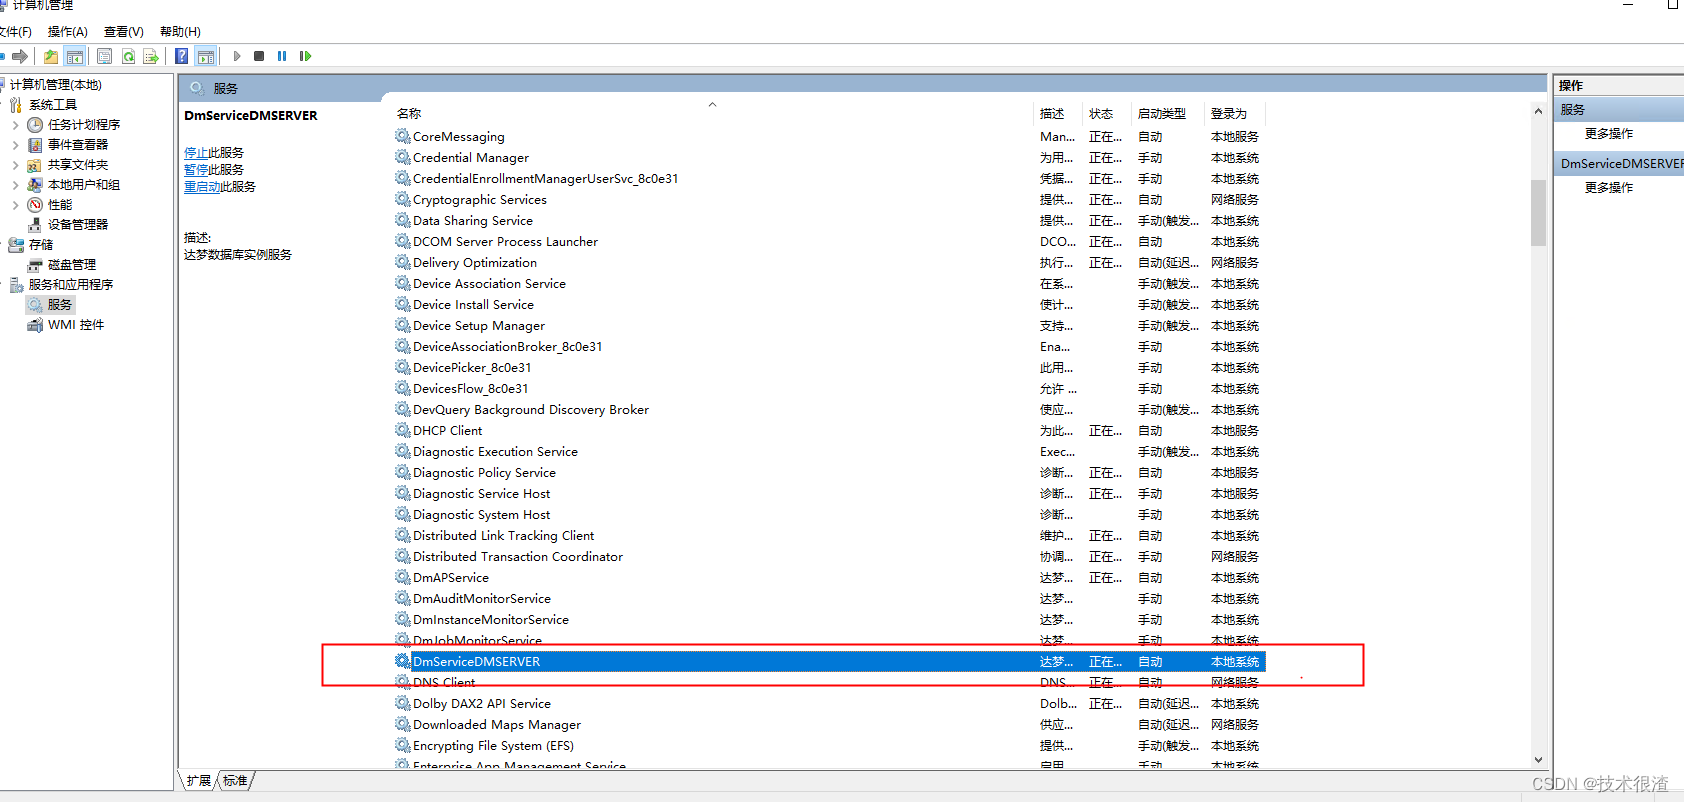
Task: Select Dolby DAX2 API Service row
Action: point(830,703)
